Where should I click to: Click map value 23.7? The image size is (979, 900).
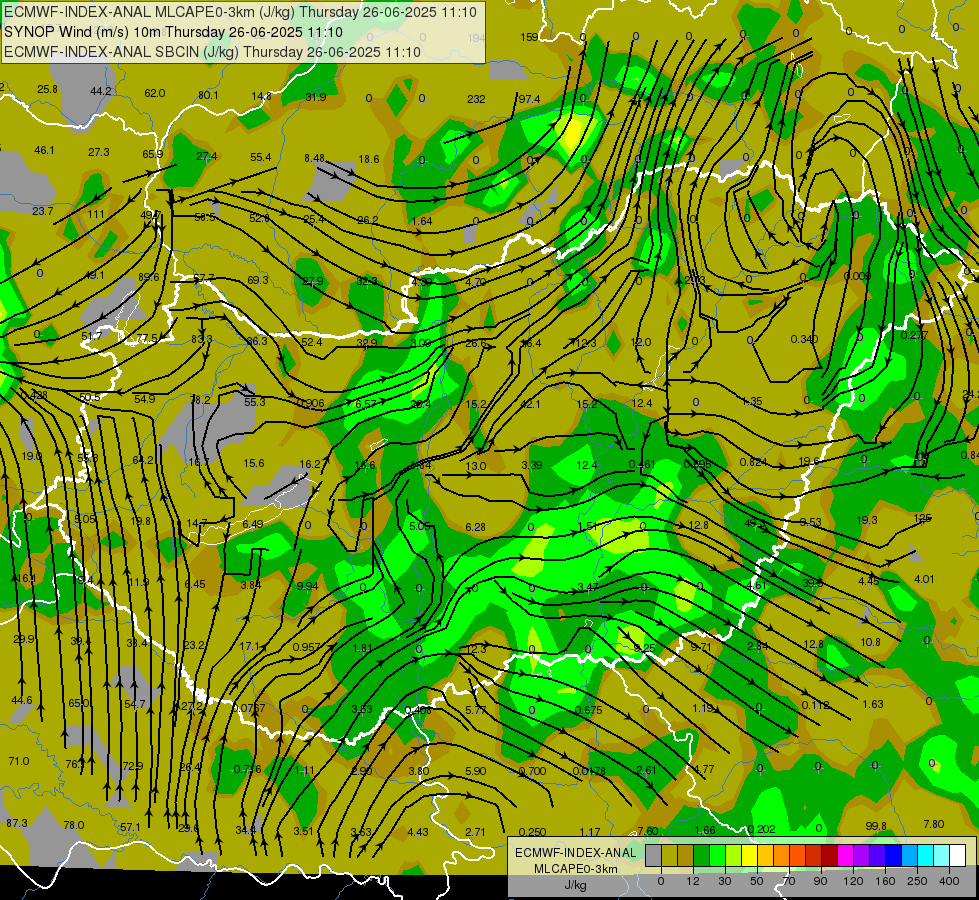point(42,211)
